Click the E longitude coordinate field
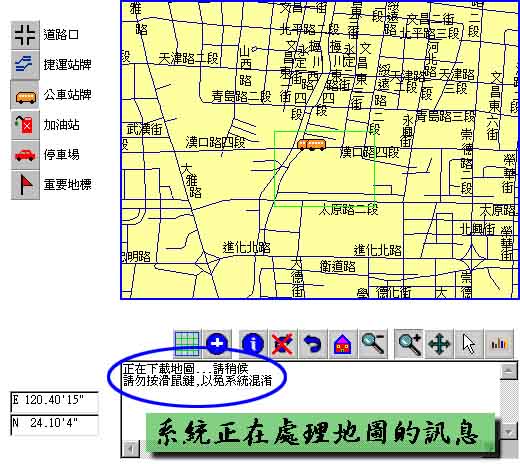520x464 pixels. click(55, 401)
